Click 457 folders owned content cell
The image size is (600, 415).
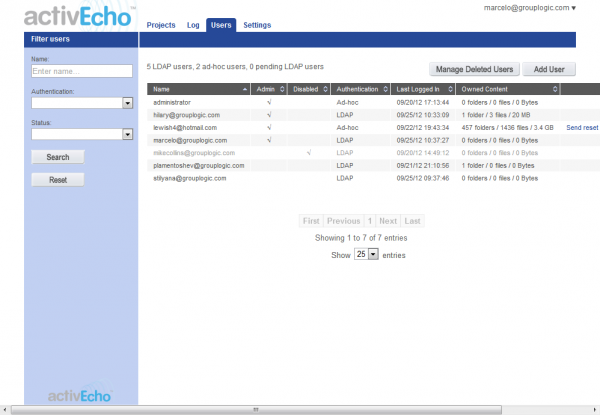click(507, 128)
